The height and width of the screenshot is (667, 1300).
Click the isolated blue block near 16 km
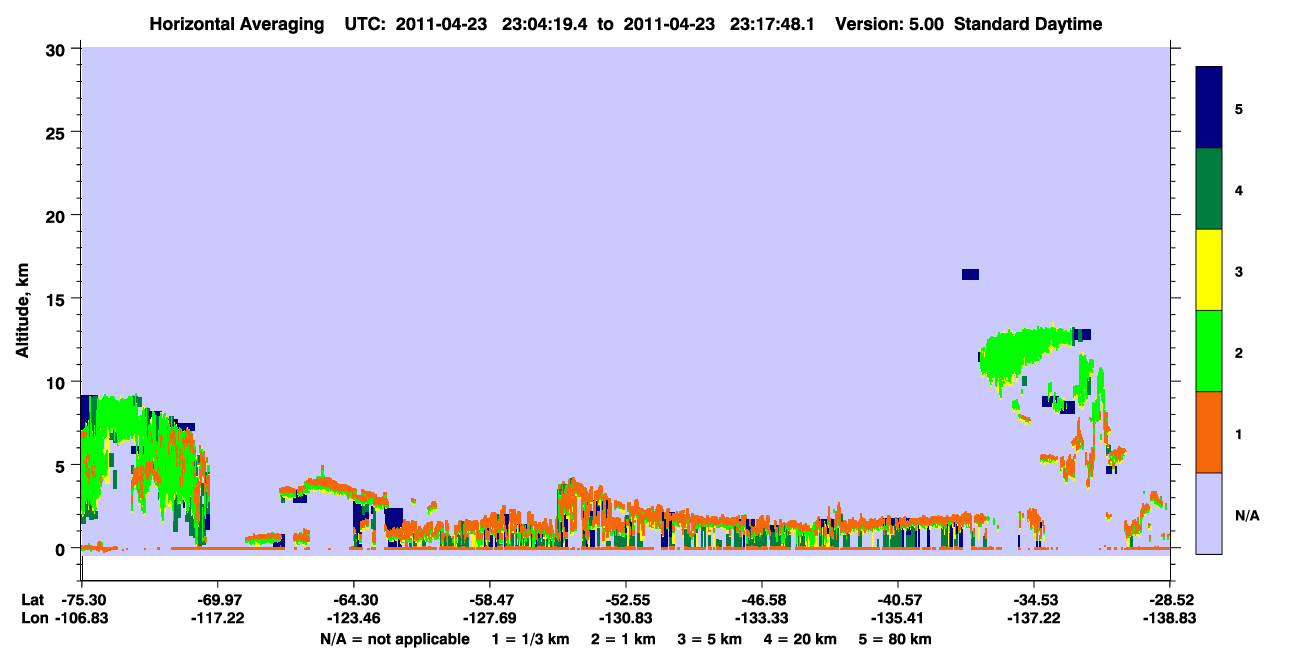(x=970, y=274)
